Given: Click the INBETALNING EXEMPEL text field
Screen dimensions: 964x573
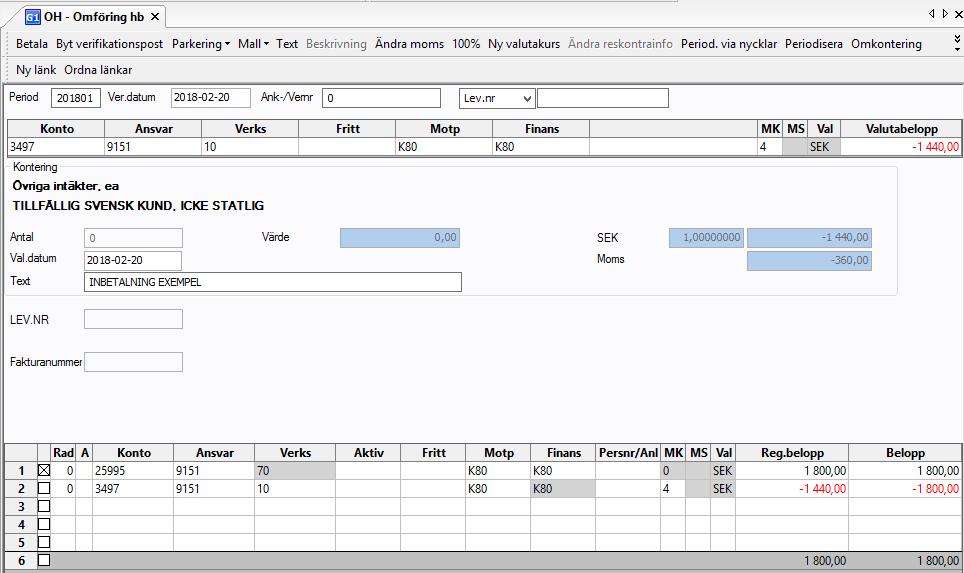Looking at the screenshot, I should (x=272, y=282).
